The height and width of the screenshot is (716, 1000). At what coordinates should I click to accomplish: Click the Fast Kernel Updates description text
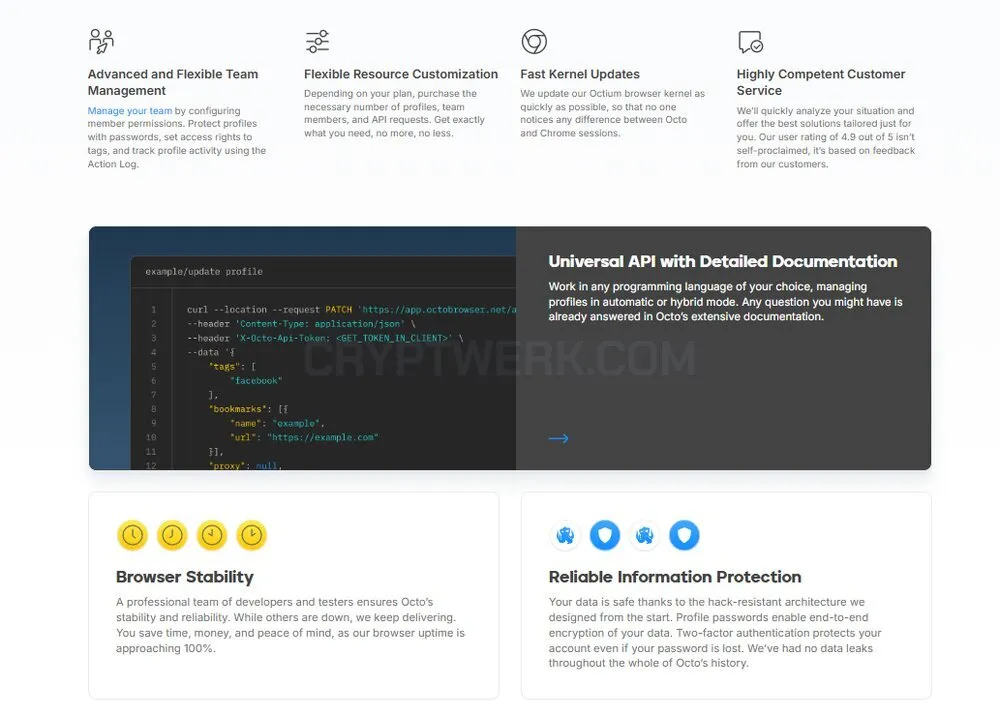(x=612, y=113)
